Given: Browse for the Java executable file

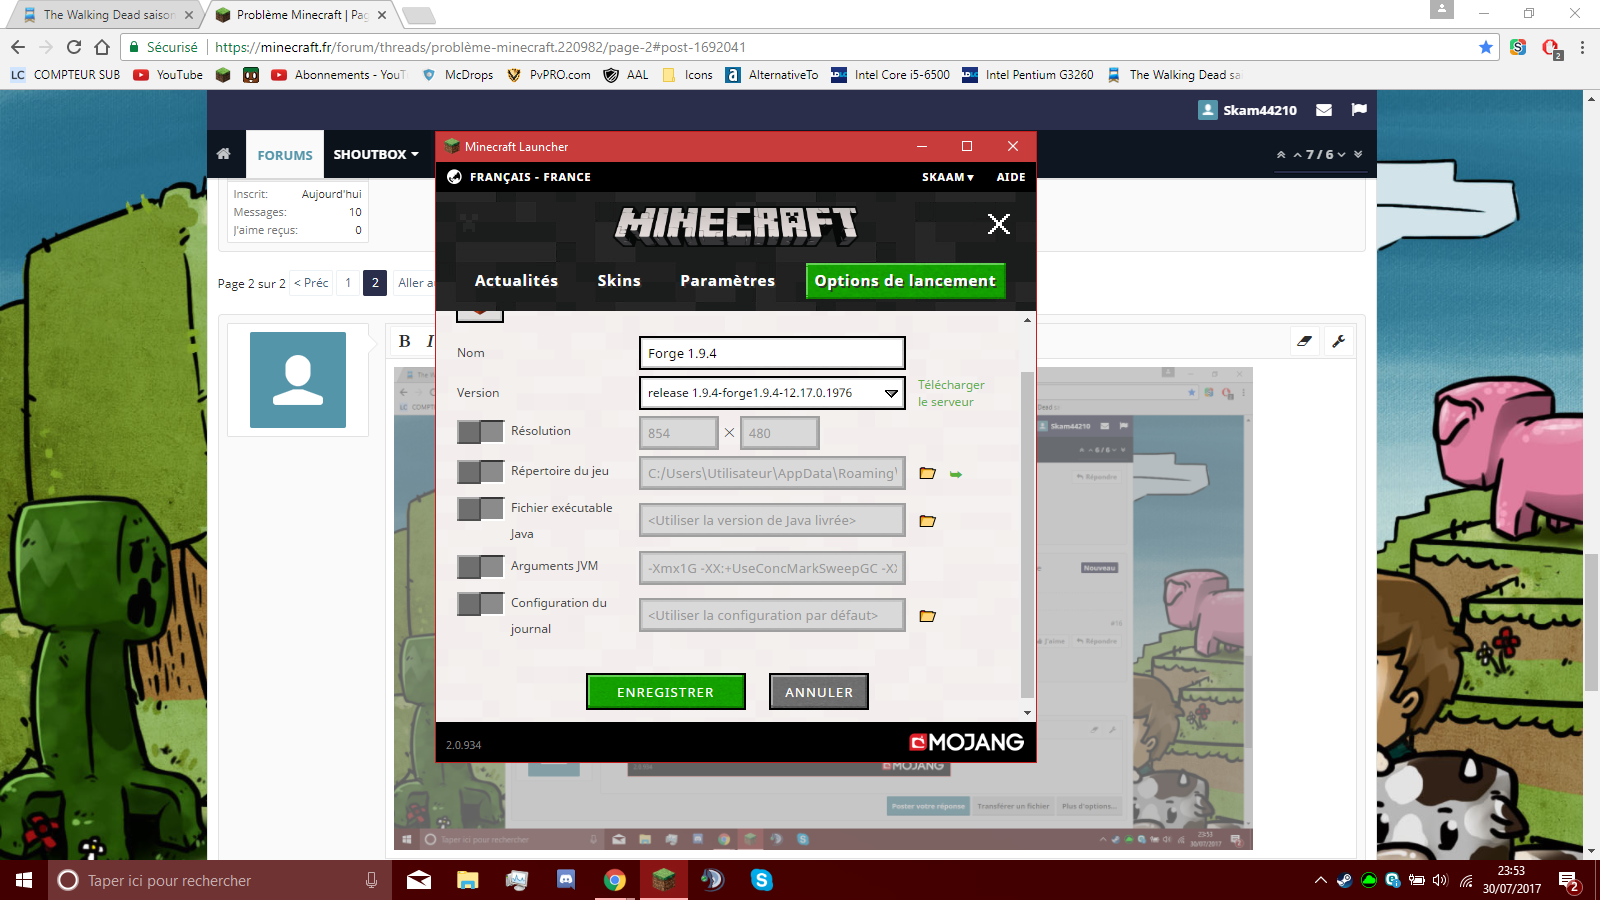Looking at the screenshot, I should pos(928,521).
